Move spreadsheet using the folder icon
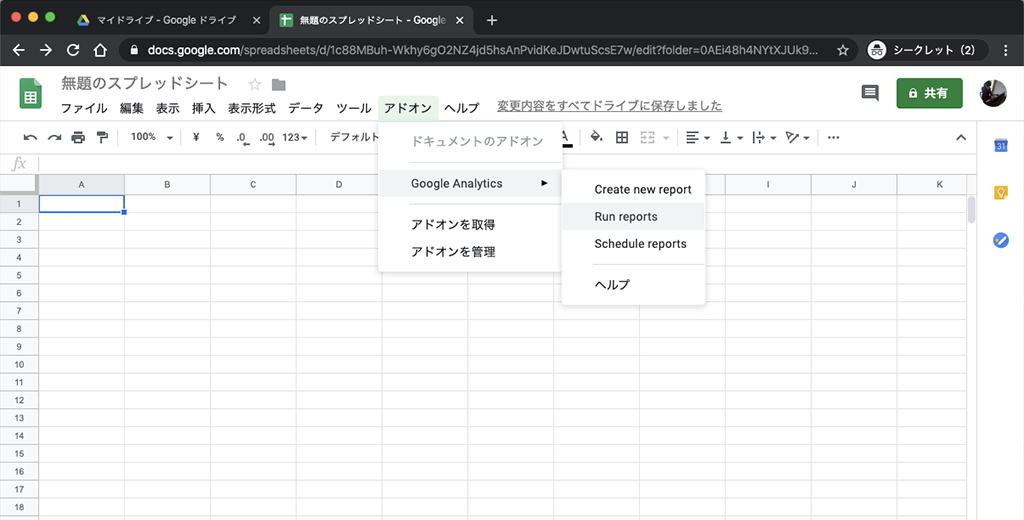Screen dimensions: 1024x520 pyautogui.click(x=279, y=84)
